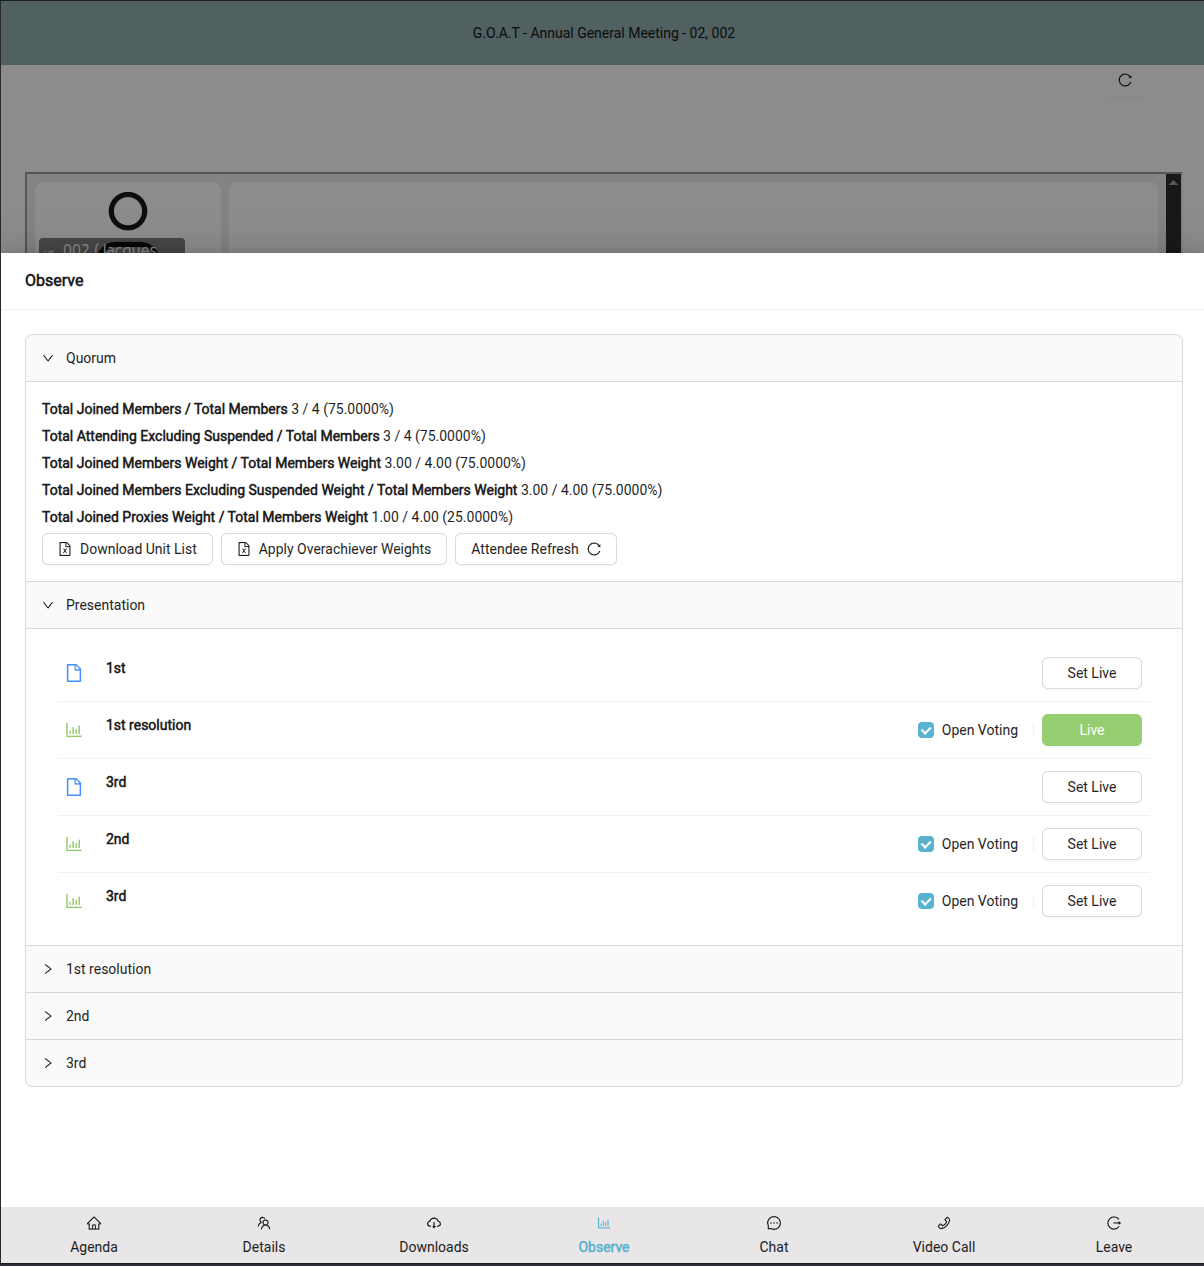Open the Chat bubble icon
The image size is (1204, 1266).
(x=774, y=1223)
